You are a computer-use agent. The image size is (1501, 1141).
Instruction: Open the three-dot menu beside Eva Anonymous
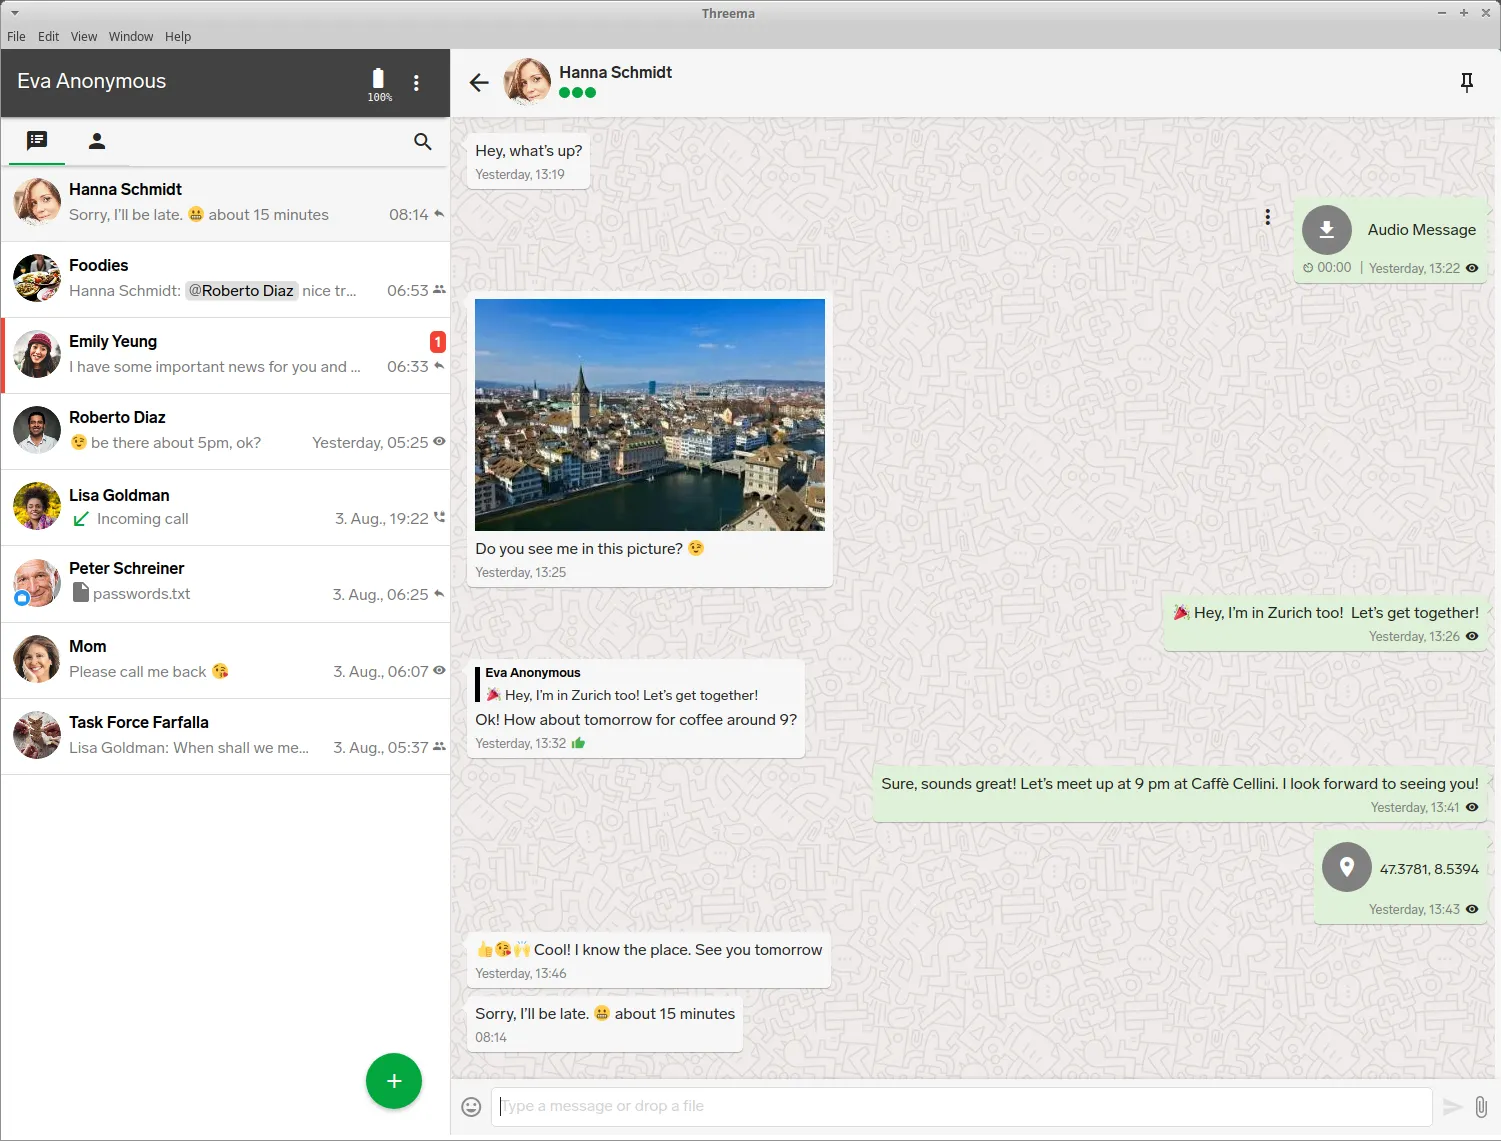(x=416, y=83)
